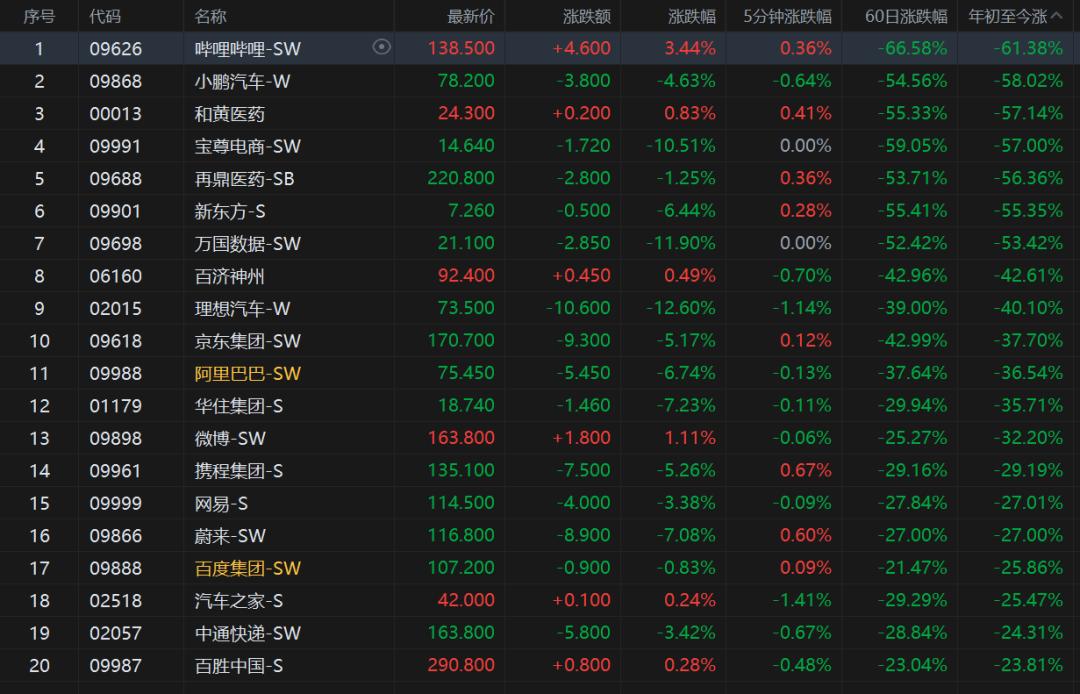Click 理想汽车-W in the table
Image resolution: width=1080 pixels, height=694 pixels.
[242, 308]
